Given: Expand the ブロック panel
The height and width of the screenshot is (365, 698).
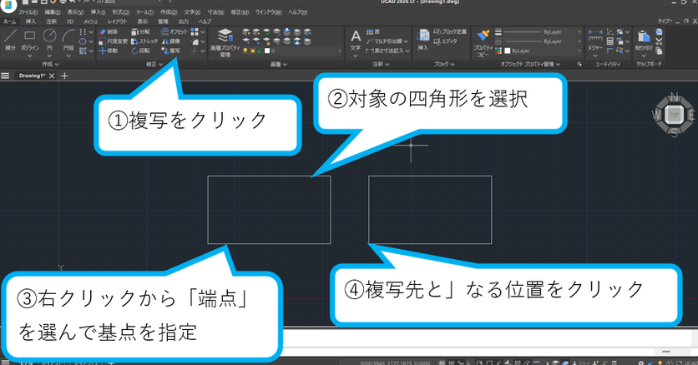Looking at the screenshot, I should tap(444, 64).
